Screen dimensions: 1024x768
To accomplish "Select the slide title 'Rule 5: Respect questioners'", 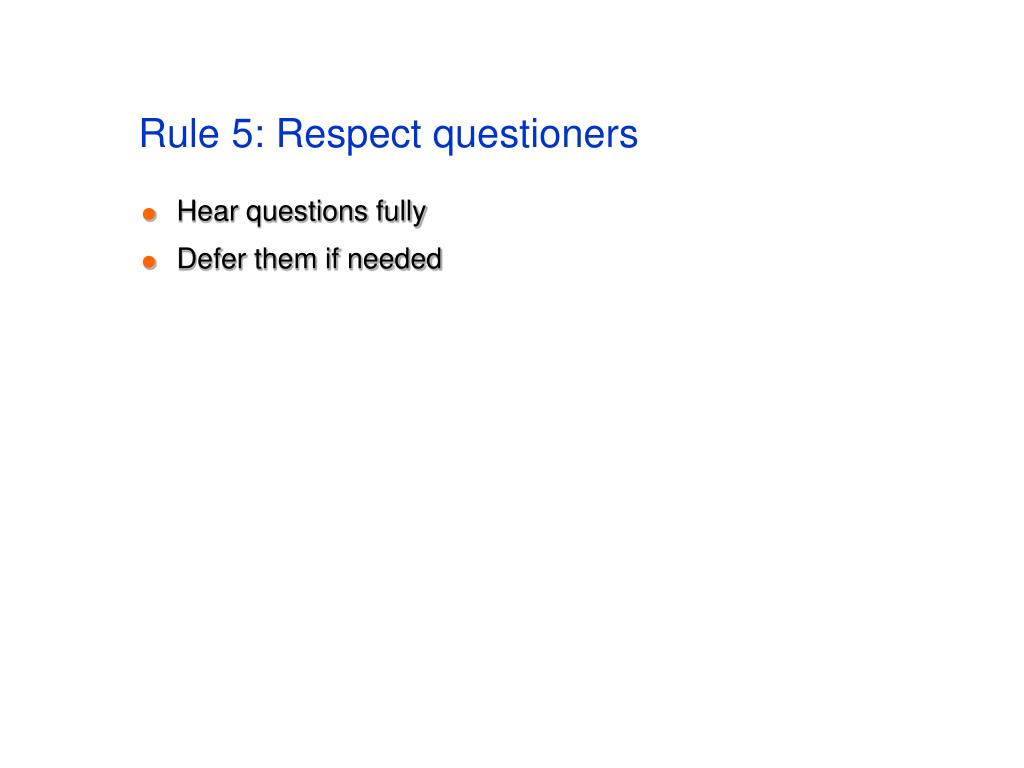I will point(389,135).
